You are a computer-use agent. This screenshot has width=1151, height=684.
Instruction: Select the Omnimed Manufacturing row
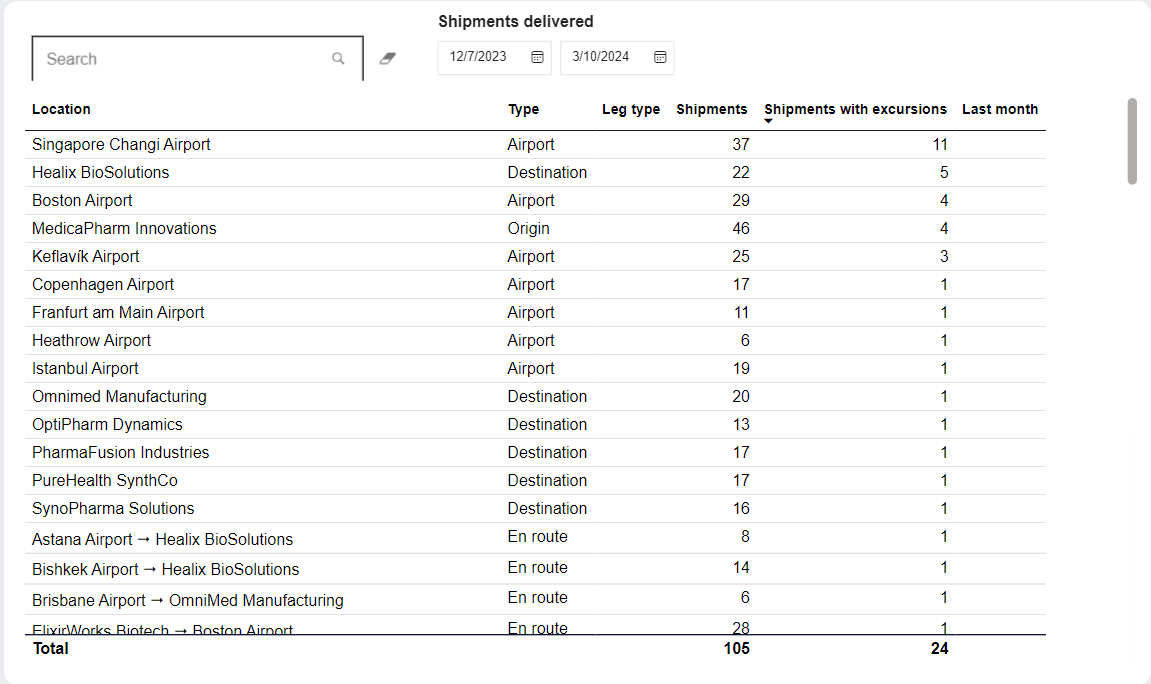(x=535, y=396)
